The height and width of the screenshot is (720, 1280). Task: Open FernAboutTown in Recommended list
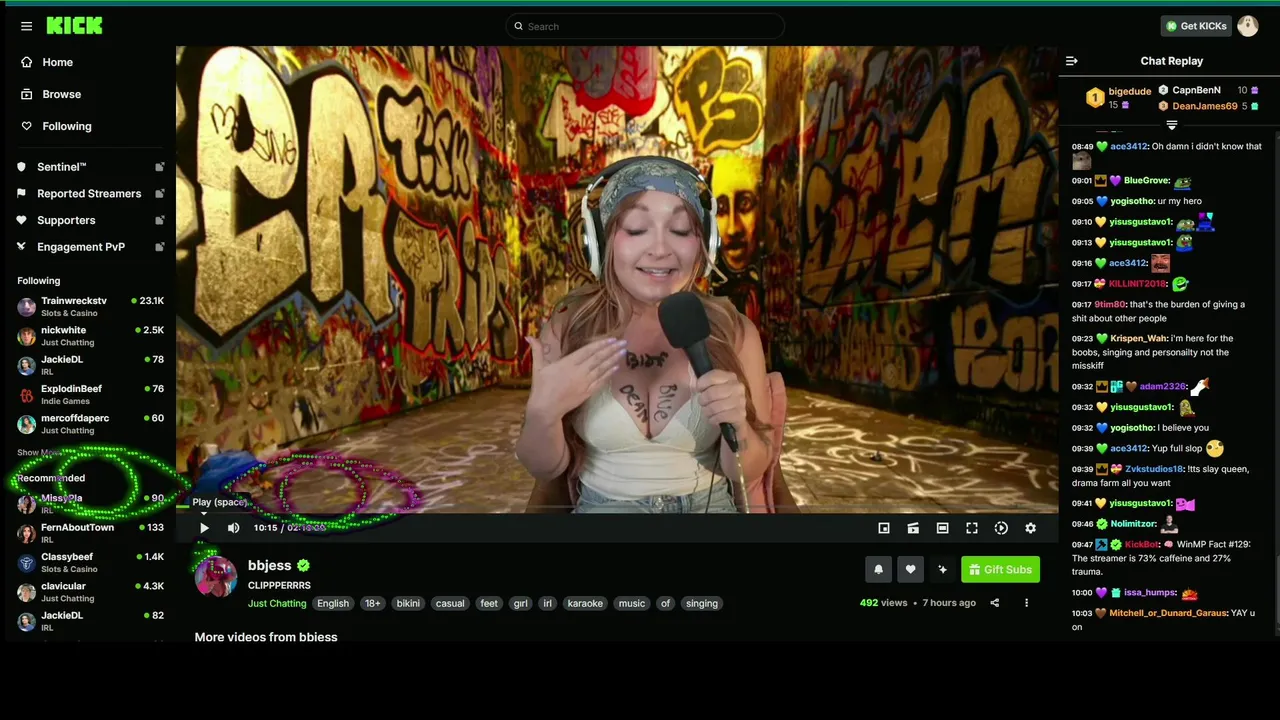[90, 533]
